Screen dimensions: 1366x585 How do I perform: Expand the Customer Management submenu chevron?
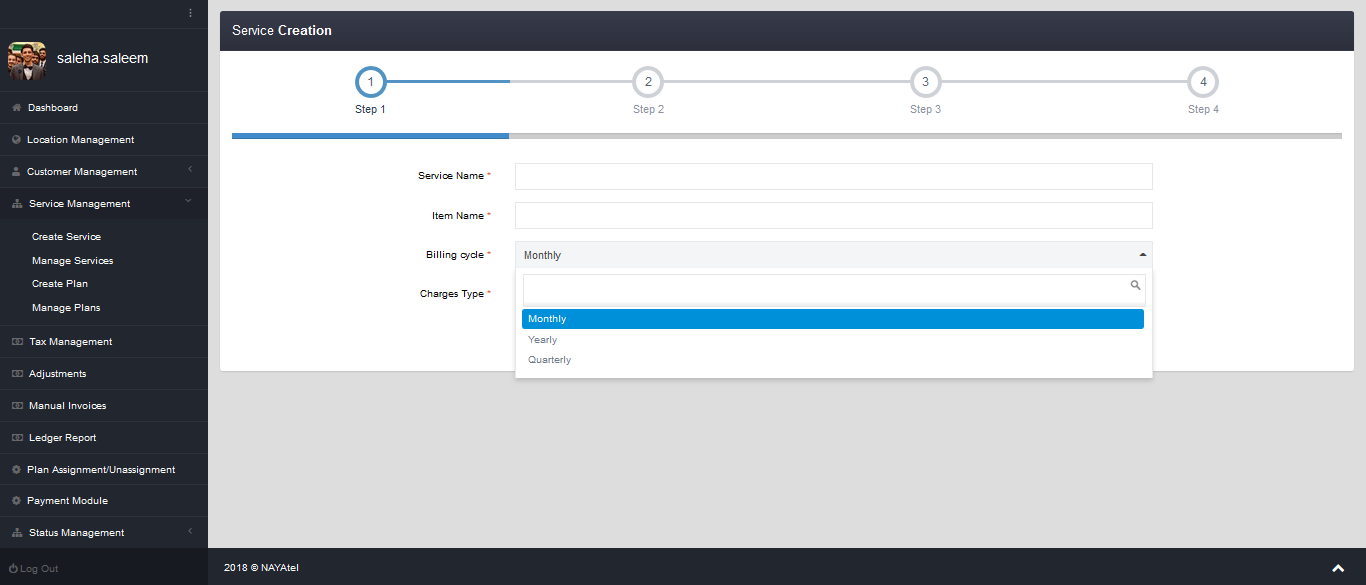(190, 170)
